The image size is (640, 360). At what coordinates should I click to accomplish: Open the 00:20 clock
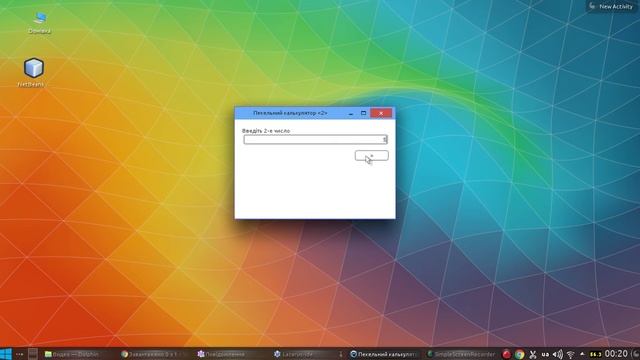pos(616,354)
